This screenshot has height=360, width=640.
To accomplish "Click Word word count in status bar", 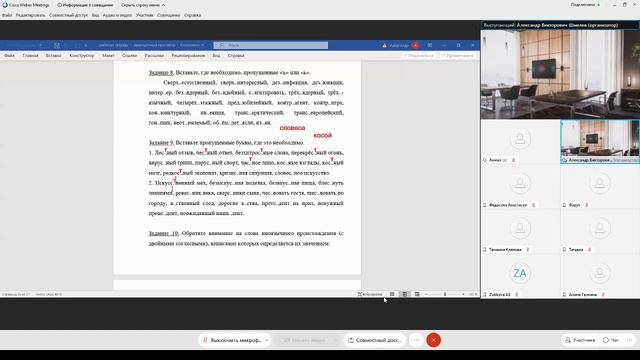I will pos(49,294).
